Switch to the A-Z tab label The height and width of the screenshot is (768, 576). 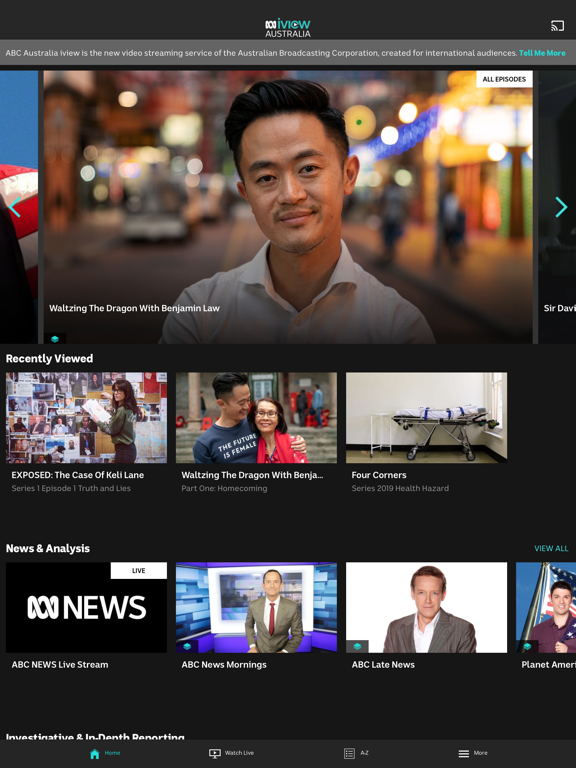tap(364, 753)
